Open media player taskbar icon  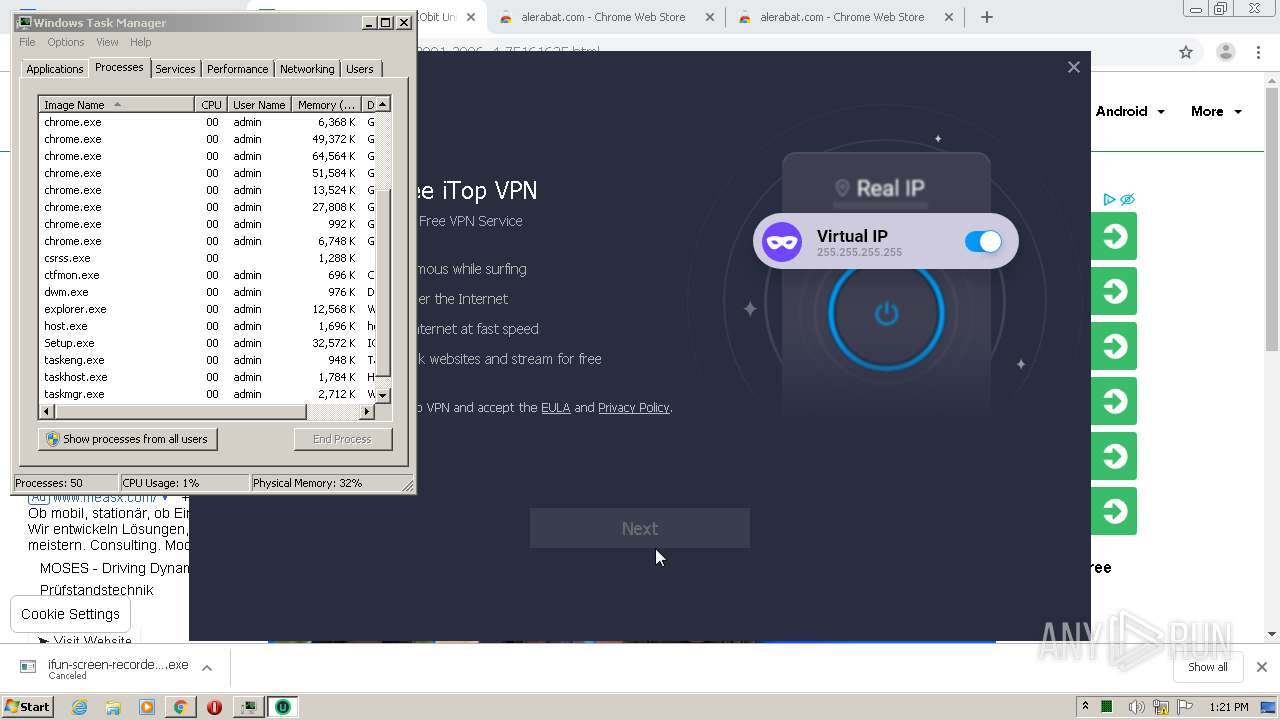coord(147,707)
